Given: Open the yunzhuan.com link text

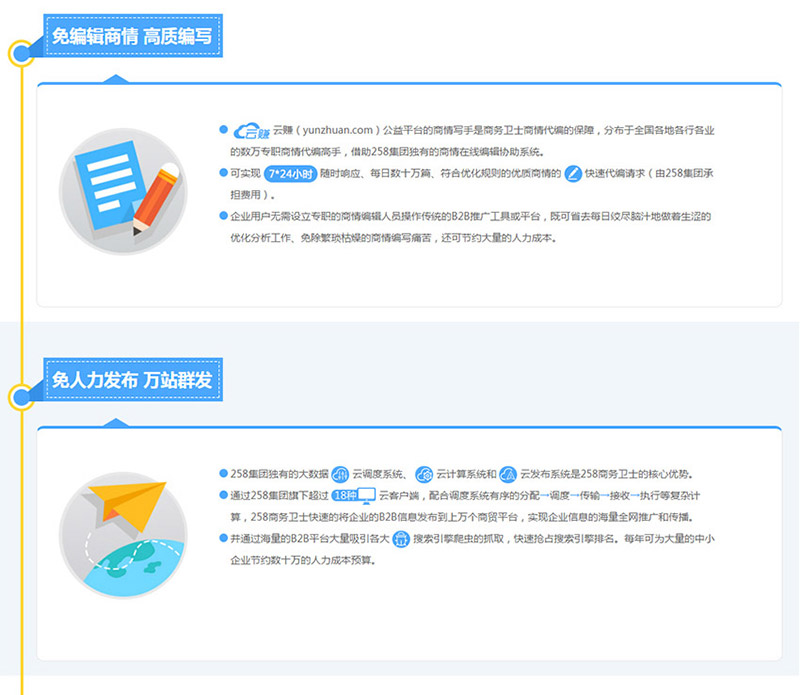Looking at the screenshot, I should click(326, 130).
